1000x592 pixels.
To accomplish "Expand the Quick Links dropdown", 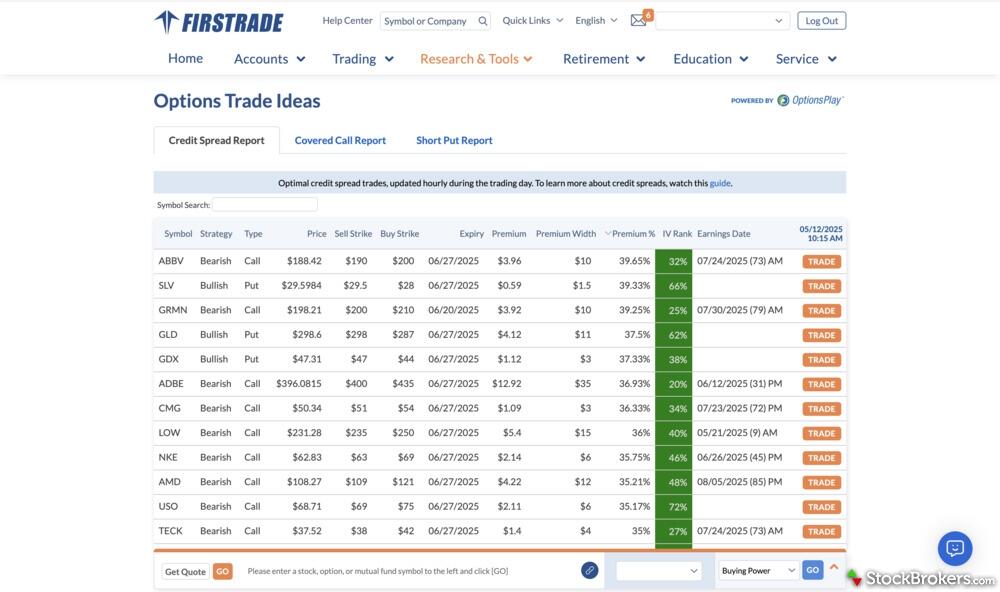I will coord(532,21).
